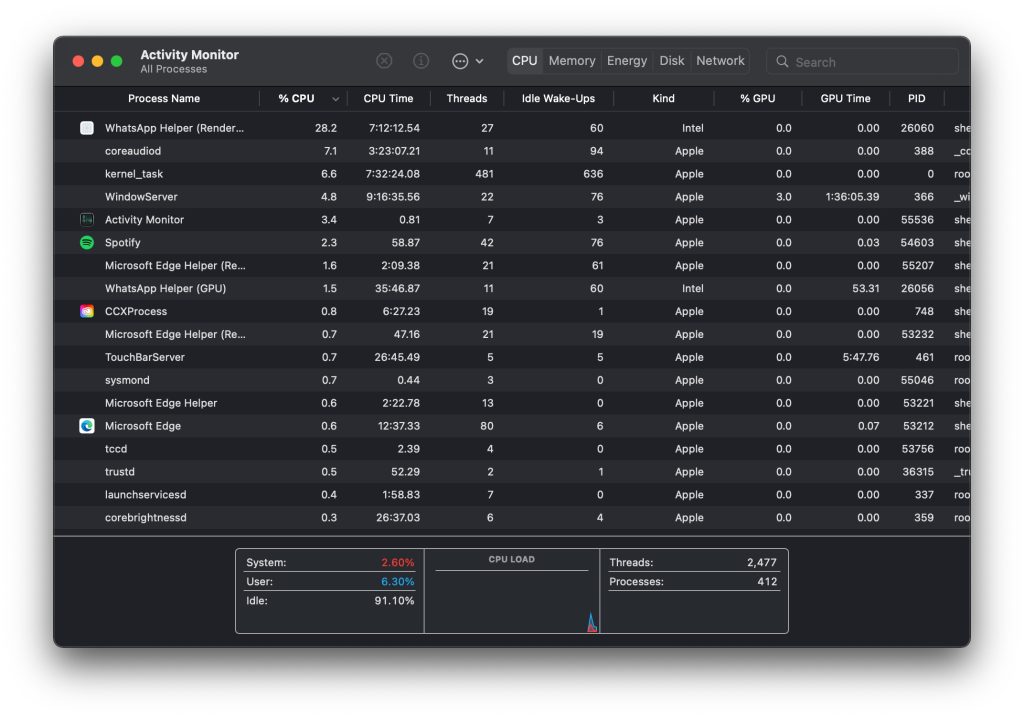Select the TouchBarServer process row
Viewport: 1024px width, 718px height.
[x=512, y=357]
